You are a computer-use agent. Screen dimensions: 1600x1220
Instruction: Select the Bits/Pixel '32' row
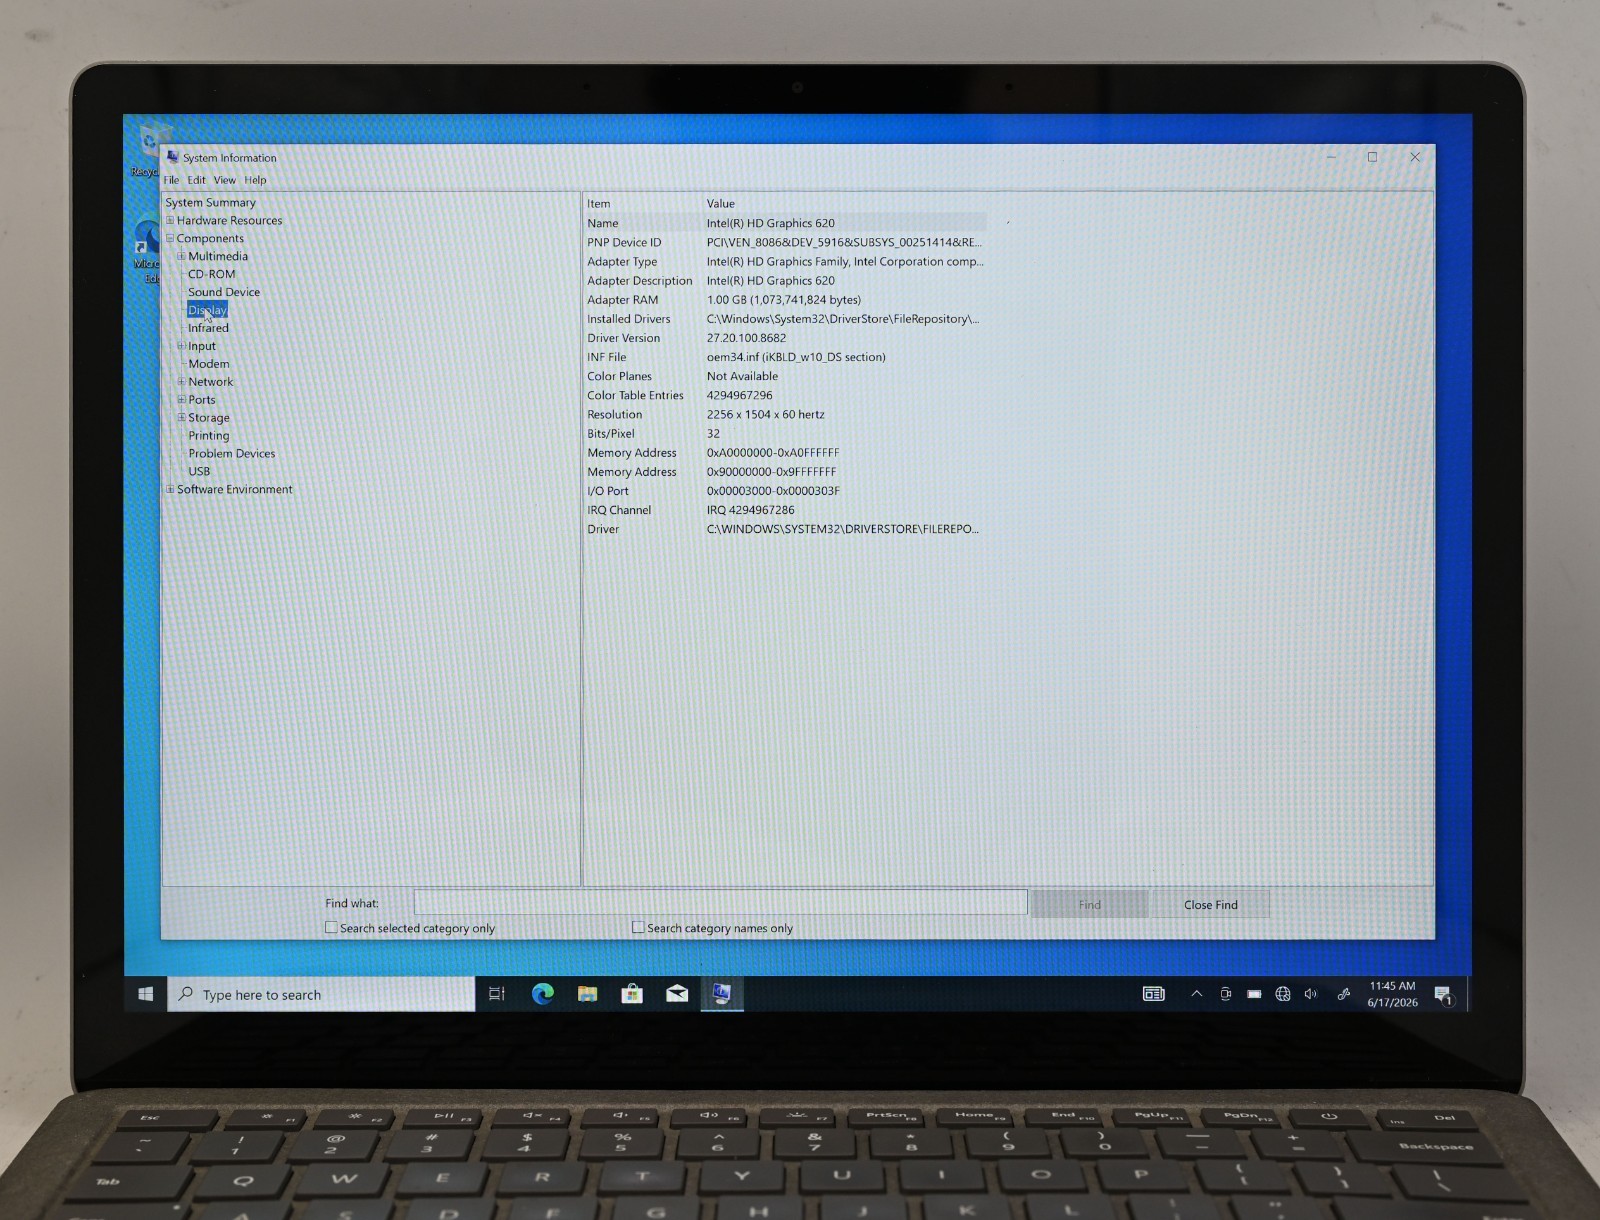(x=786, y=434)
